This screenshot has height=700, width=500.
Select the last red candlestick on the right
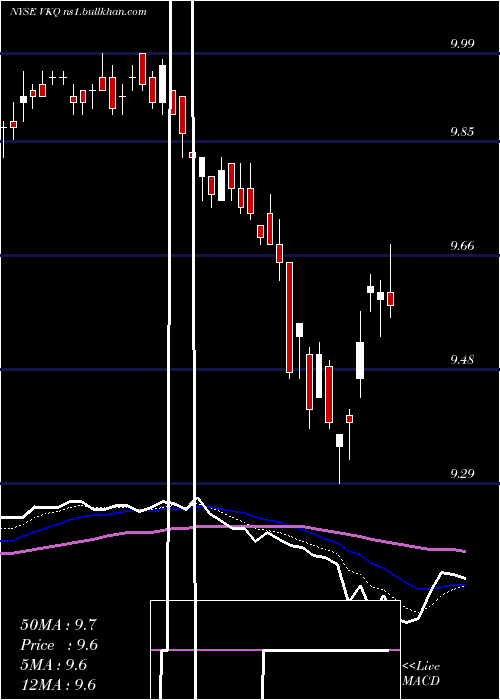[391, 299]
